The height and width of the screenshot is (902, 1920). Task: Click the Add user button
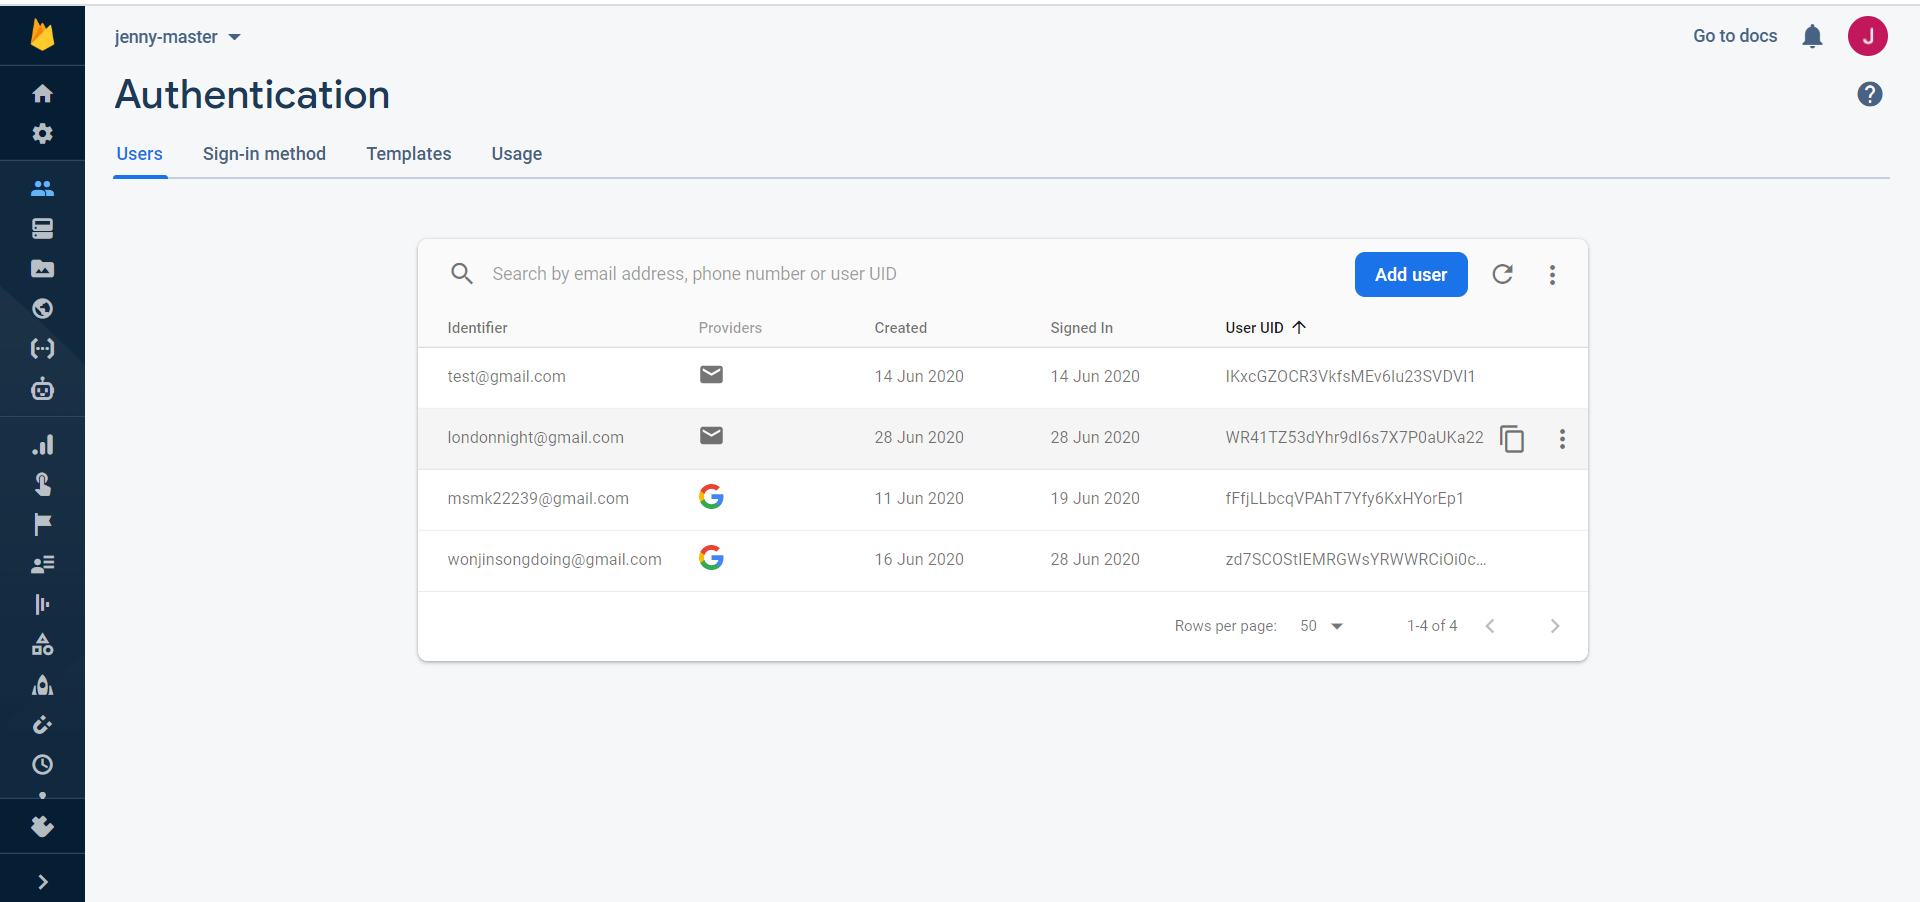1411,274
